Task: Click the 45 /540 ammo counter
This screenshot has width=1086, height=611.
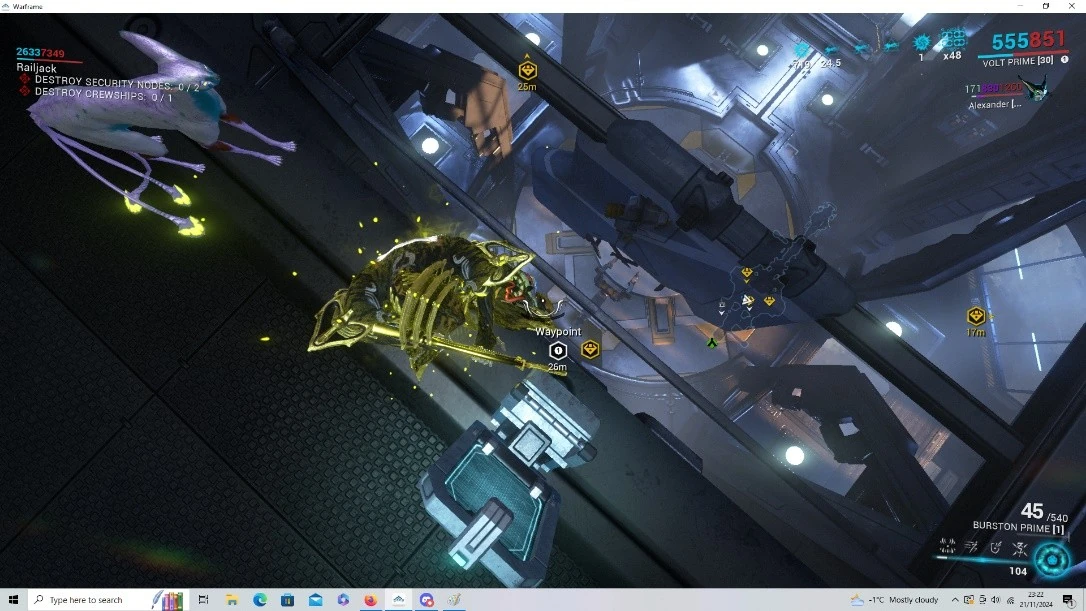Action: [1043, 512]
